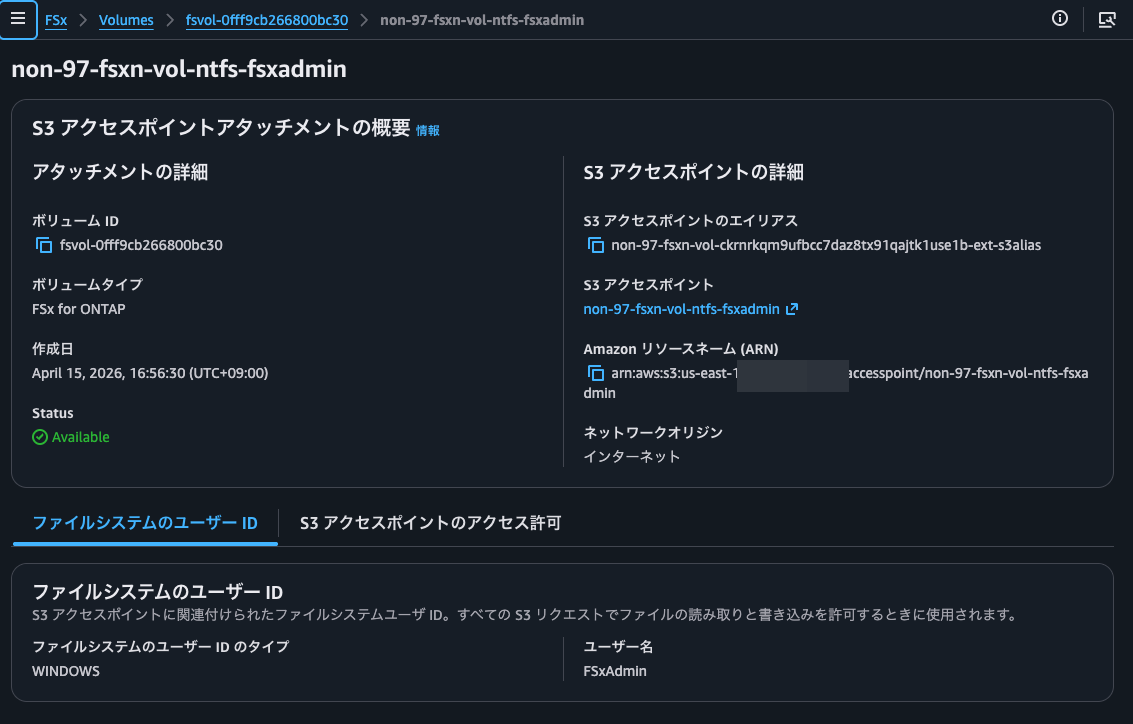1133x724 pixels.
Task: Select the ファイルシステムのユーザー ID tab
Action: 144,522
